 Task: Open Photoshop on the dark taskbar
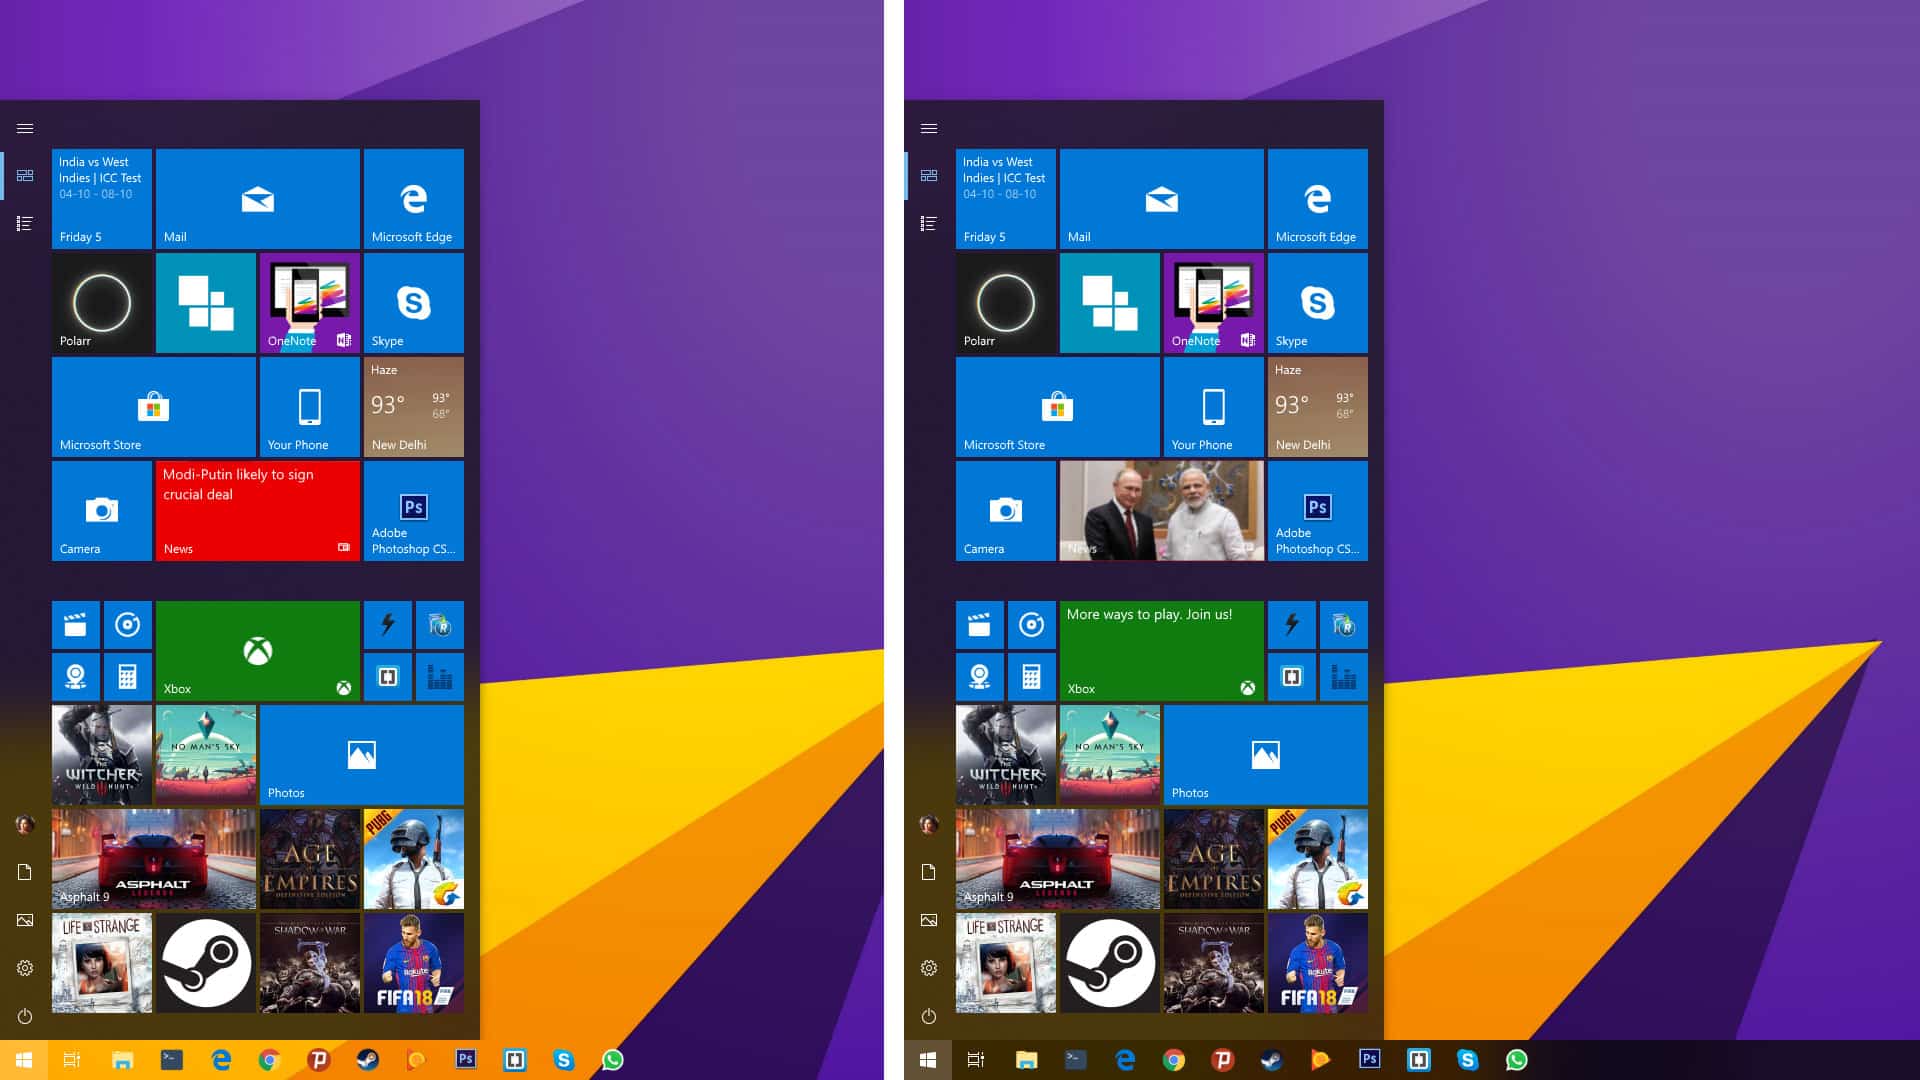click(1369, 1059)
